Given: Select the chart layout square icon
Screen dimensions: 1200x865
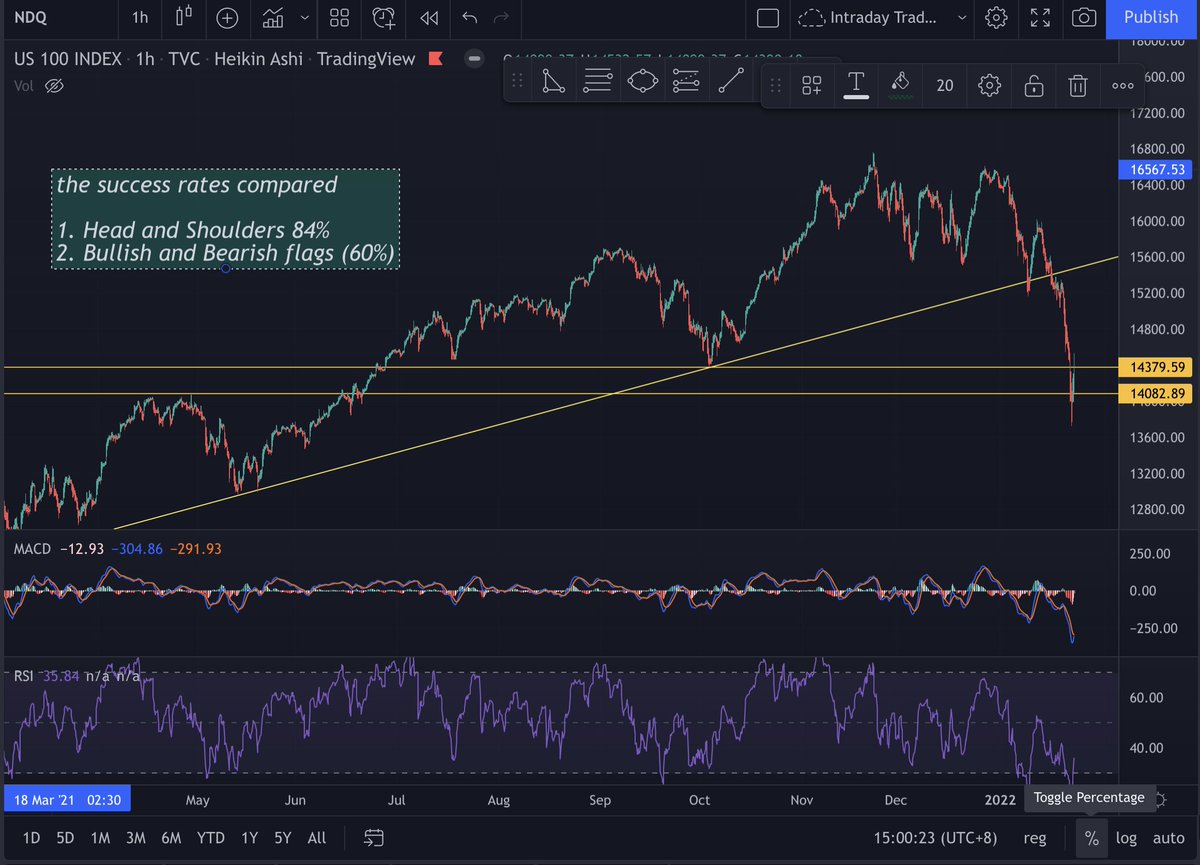Looking at the screenshot, I should point(768,17).
